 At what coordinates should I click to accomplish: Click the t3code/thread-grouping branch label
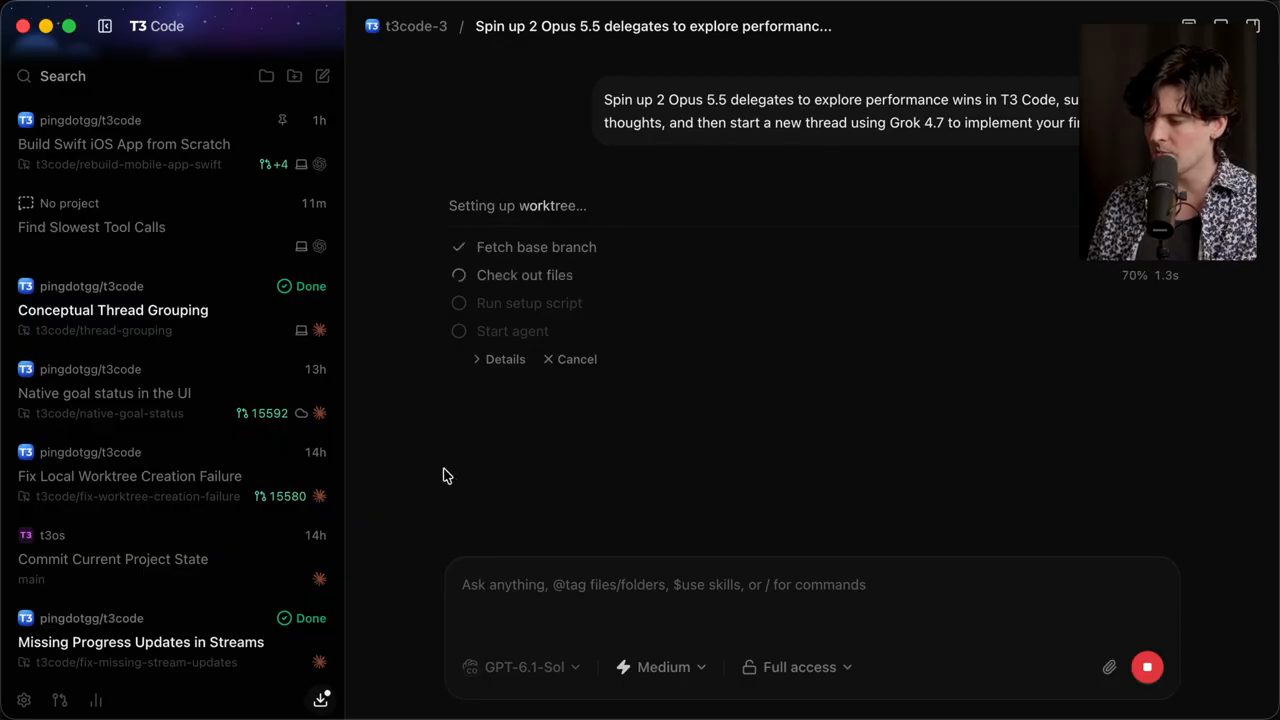(x=104, y=330)
